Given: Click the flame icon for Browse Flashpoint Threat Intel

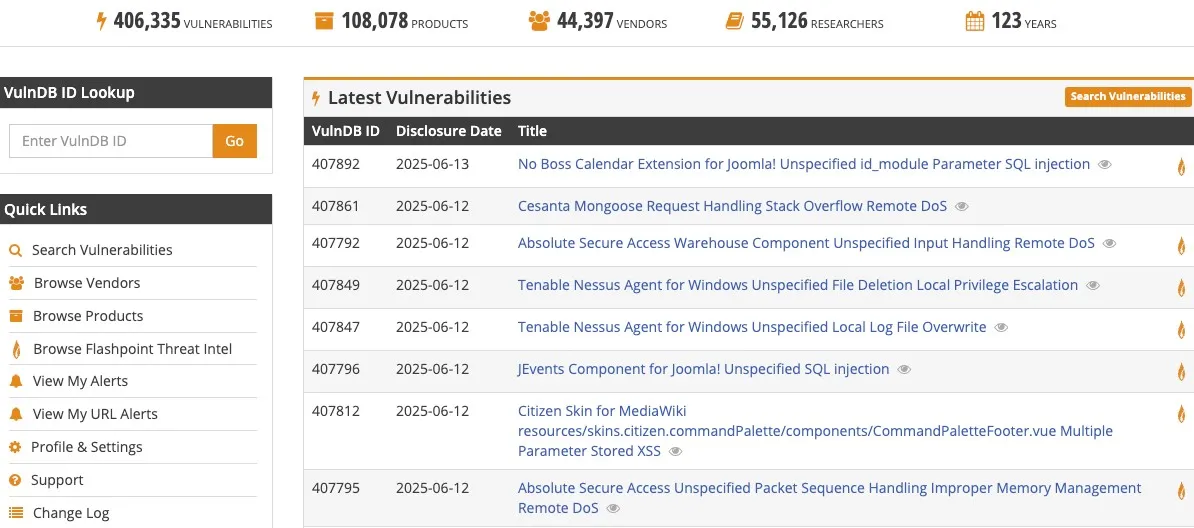Looking at the screenshot, I should point(16,350).
